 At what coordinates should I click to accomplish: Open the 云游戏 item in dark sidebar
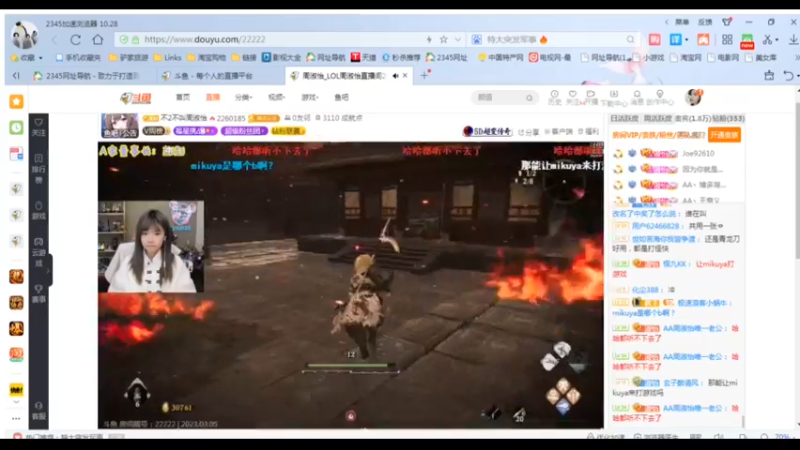39,252
